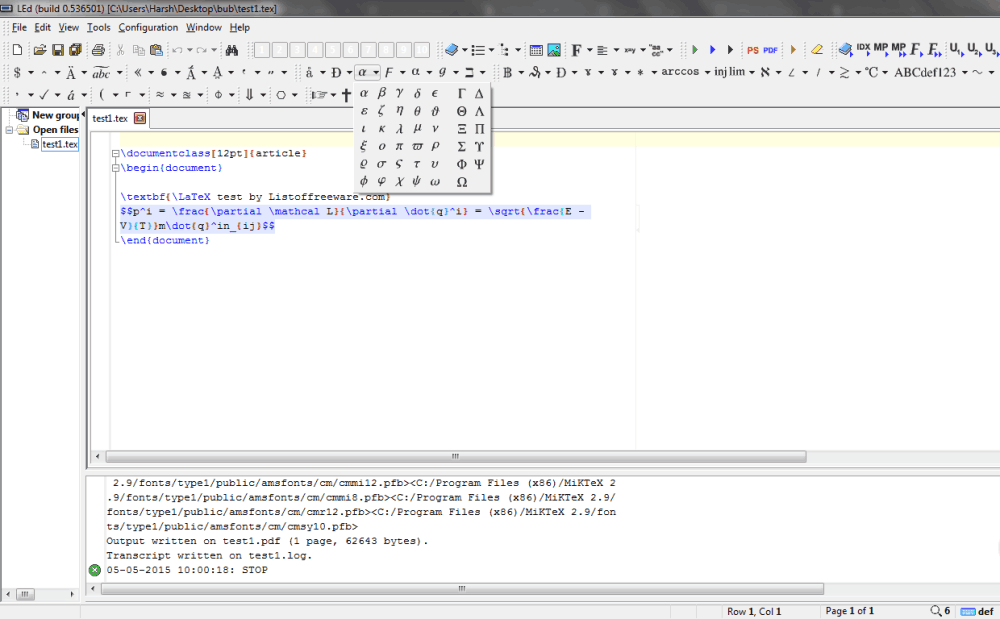Activate bookmark number 10 button
This screenshot has height=619, width=1000.
point(422,50)
